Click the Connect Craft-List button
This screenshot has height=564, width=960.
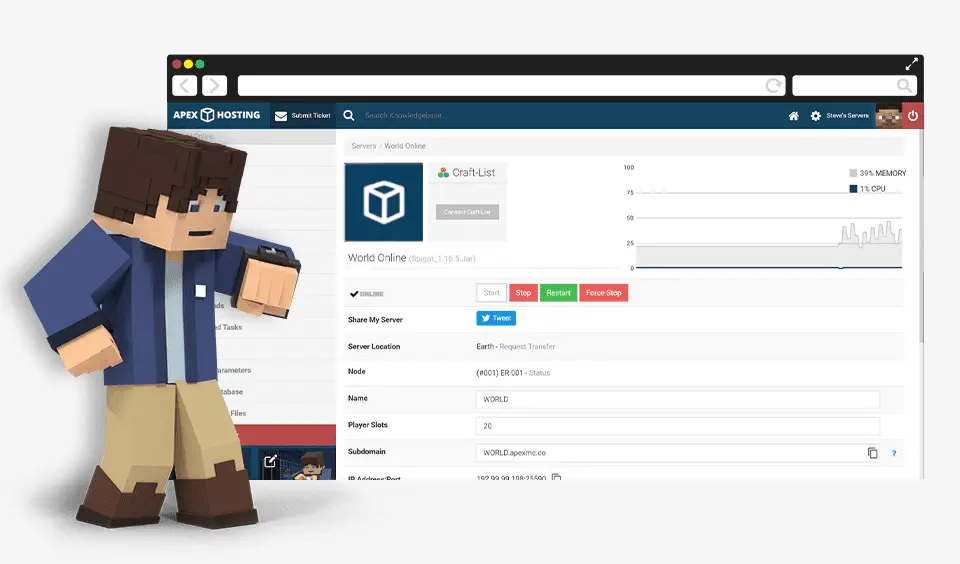tap(467, 212)
